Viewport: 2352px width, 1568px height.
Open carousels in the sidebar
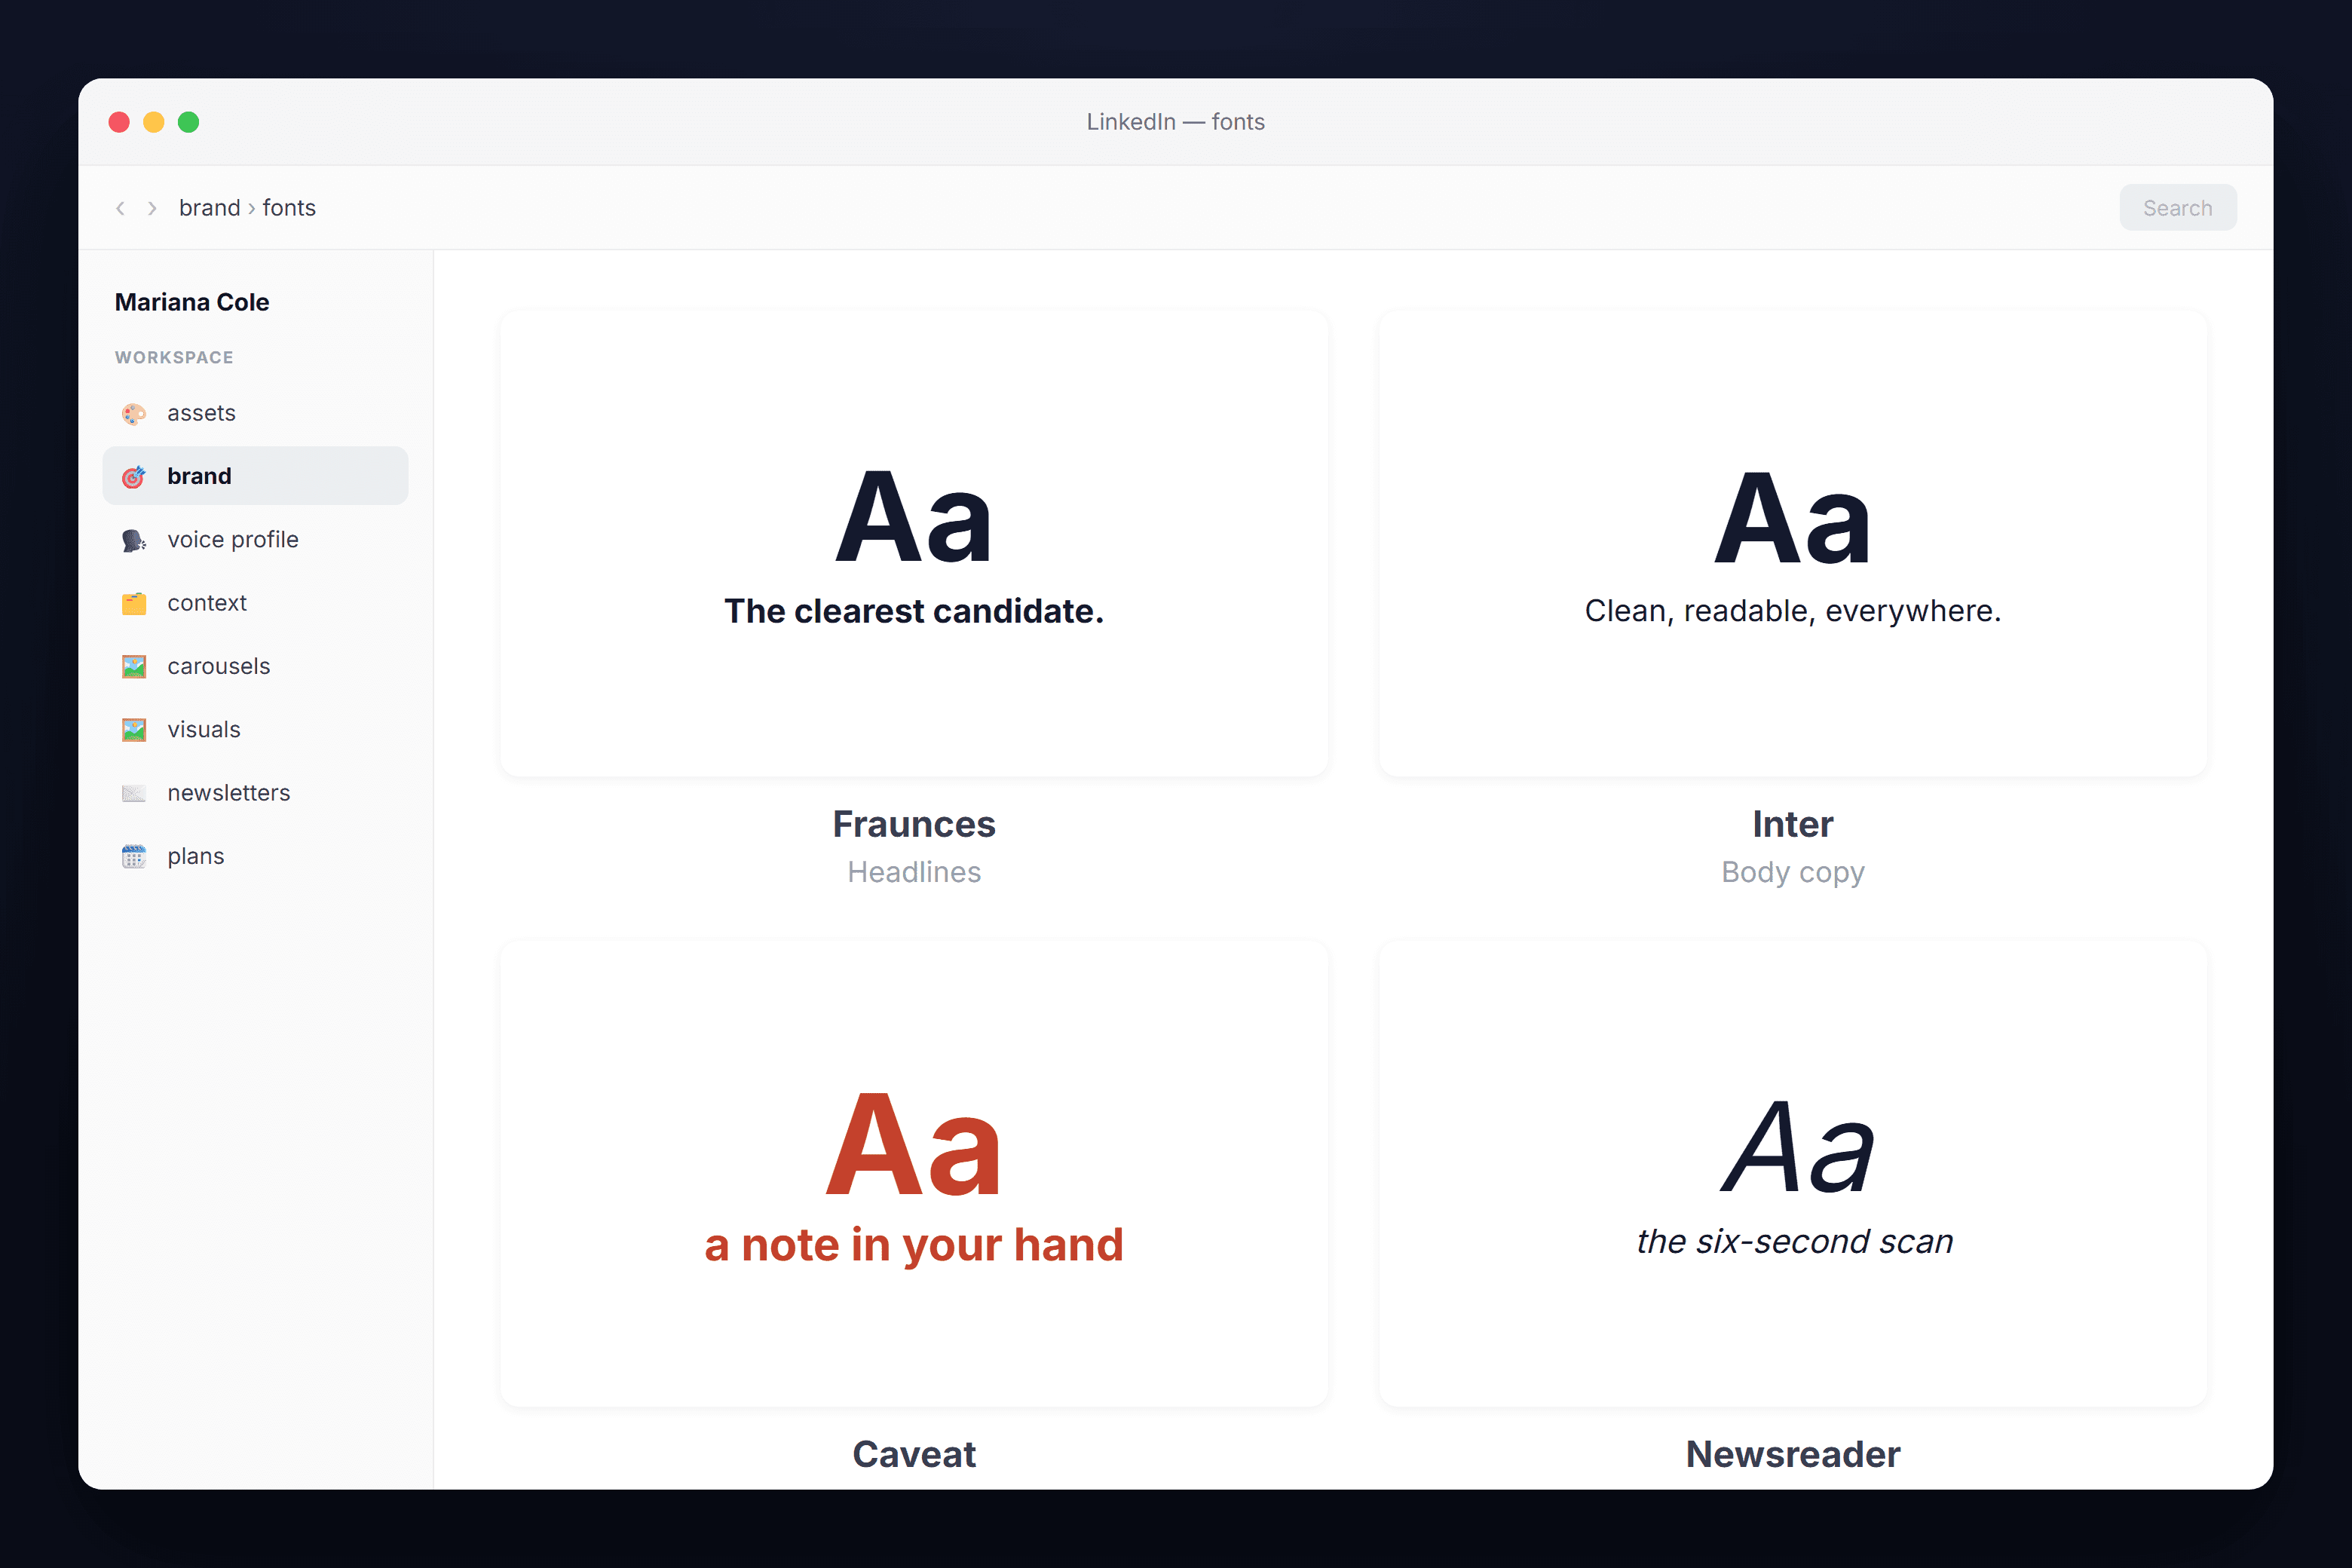coord(255,666)
